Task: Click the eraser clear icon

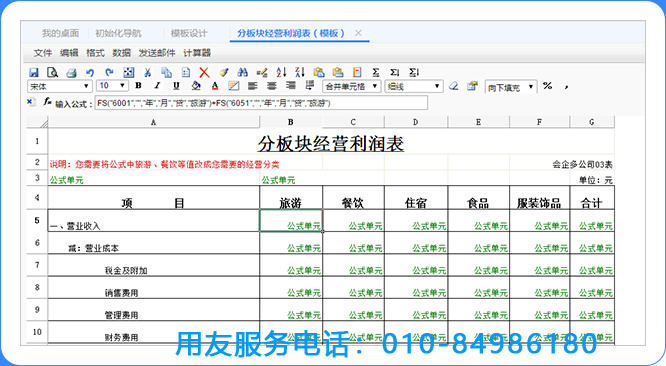Action: tap(454, 87)
